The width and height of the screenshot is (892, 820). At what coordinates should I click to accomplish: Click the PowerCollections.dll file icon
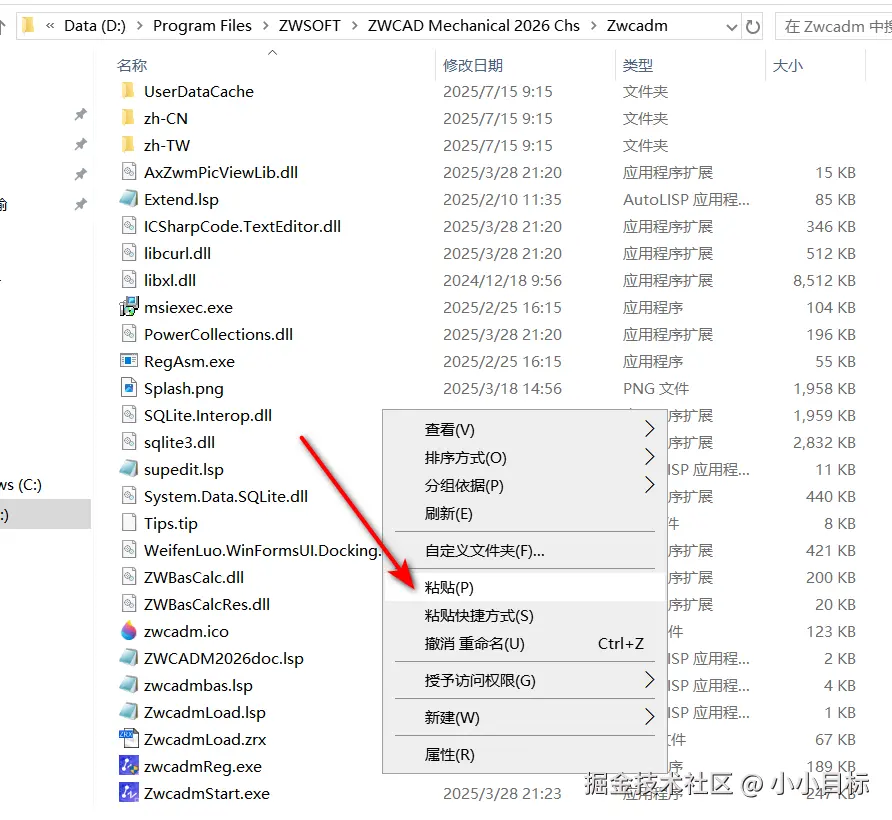[x=129, y=334]
